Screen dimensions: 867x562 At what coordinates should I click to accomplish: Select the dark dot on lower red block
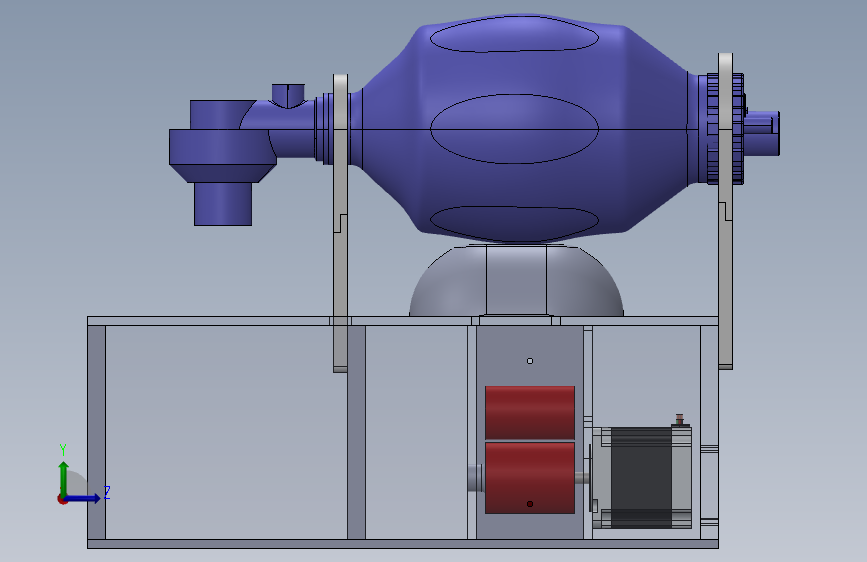(x=530, y=504)
